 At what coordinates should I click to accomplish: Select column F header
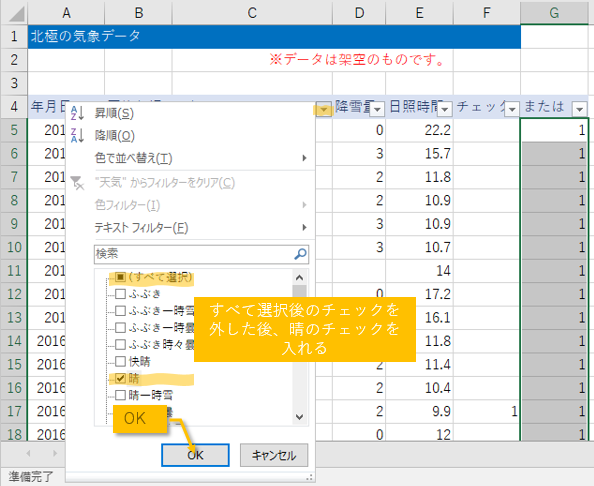click(x=487, y=13)
